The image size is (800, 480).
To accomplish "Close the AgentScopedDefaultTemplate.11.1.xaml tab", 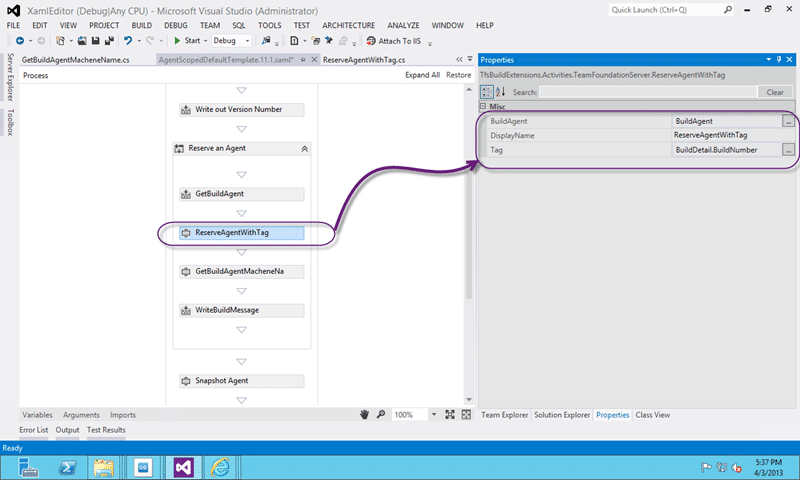I will click(314, 60).
